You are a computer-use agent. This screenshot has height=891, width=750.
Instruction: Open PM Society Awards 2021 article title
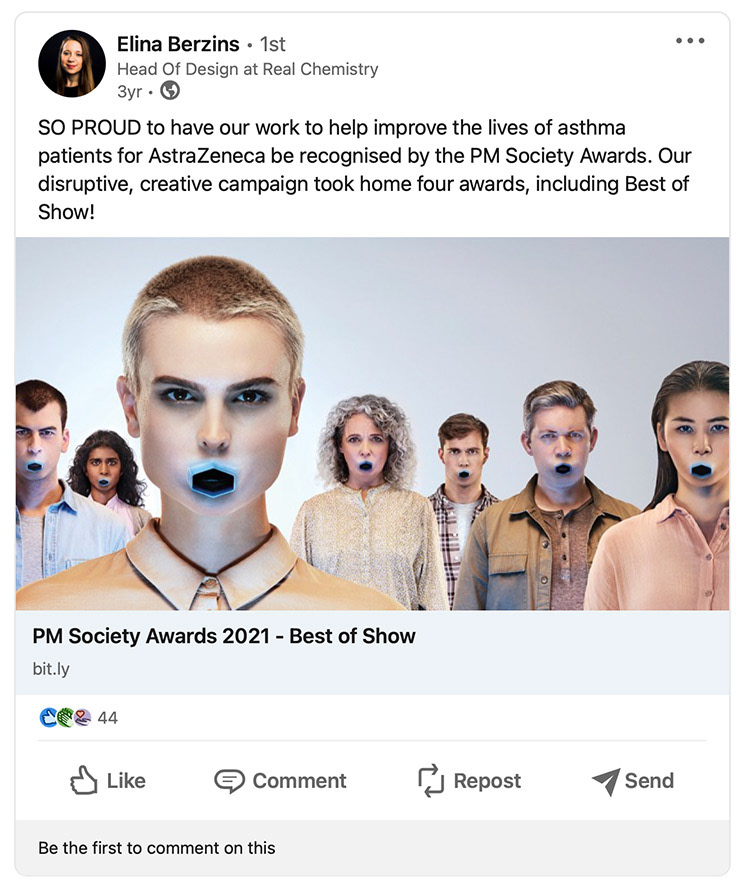[x=224, y=636]
